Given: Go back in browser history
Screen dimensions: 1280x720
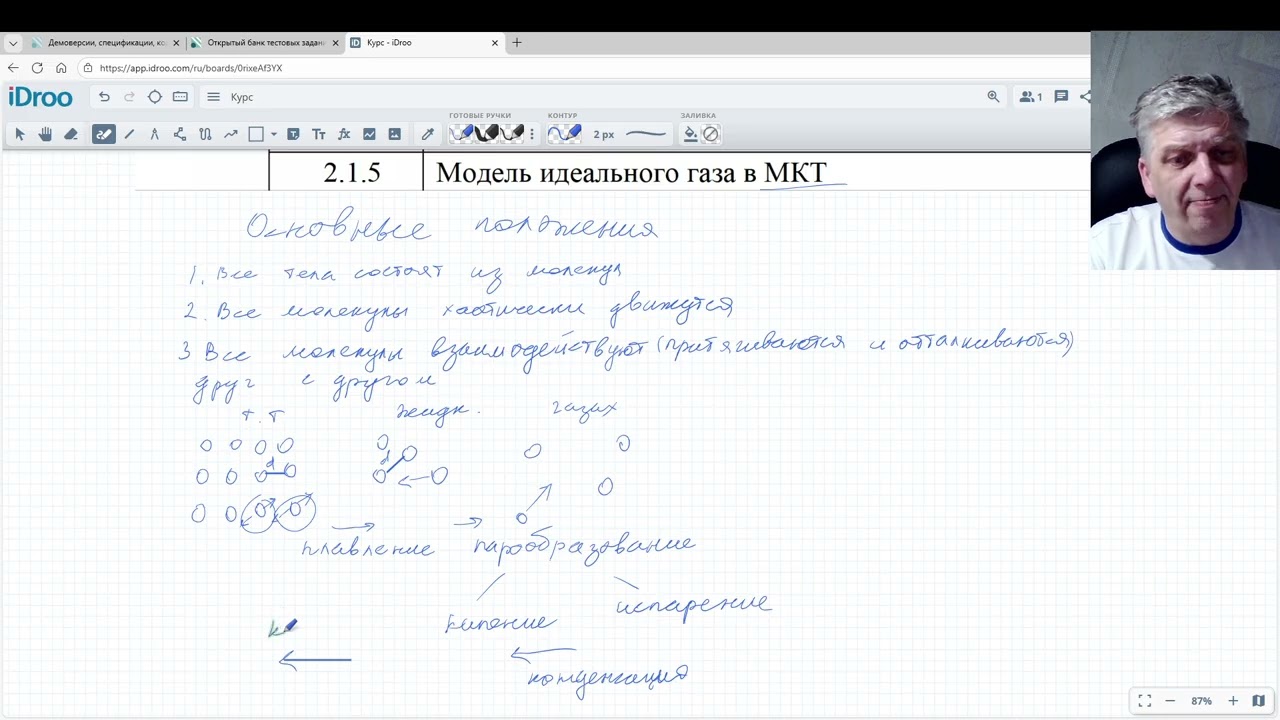Looking at the screenshot, I should (x=13, y=68).
